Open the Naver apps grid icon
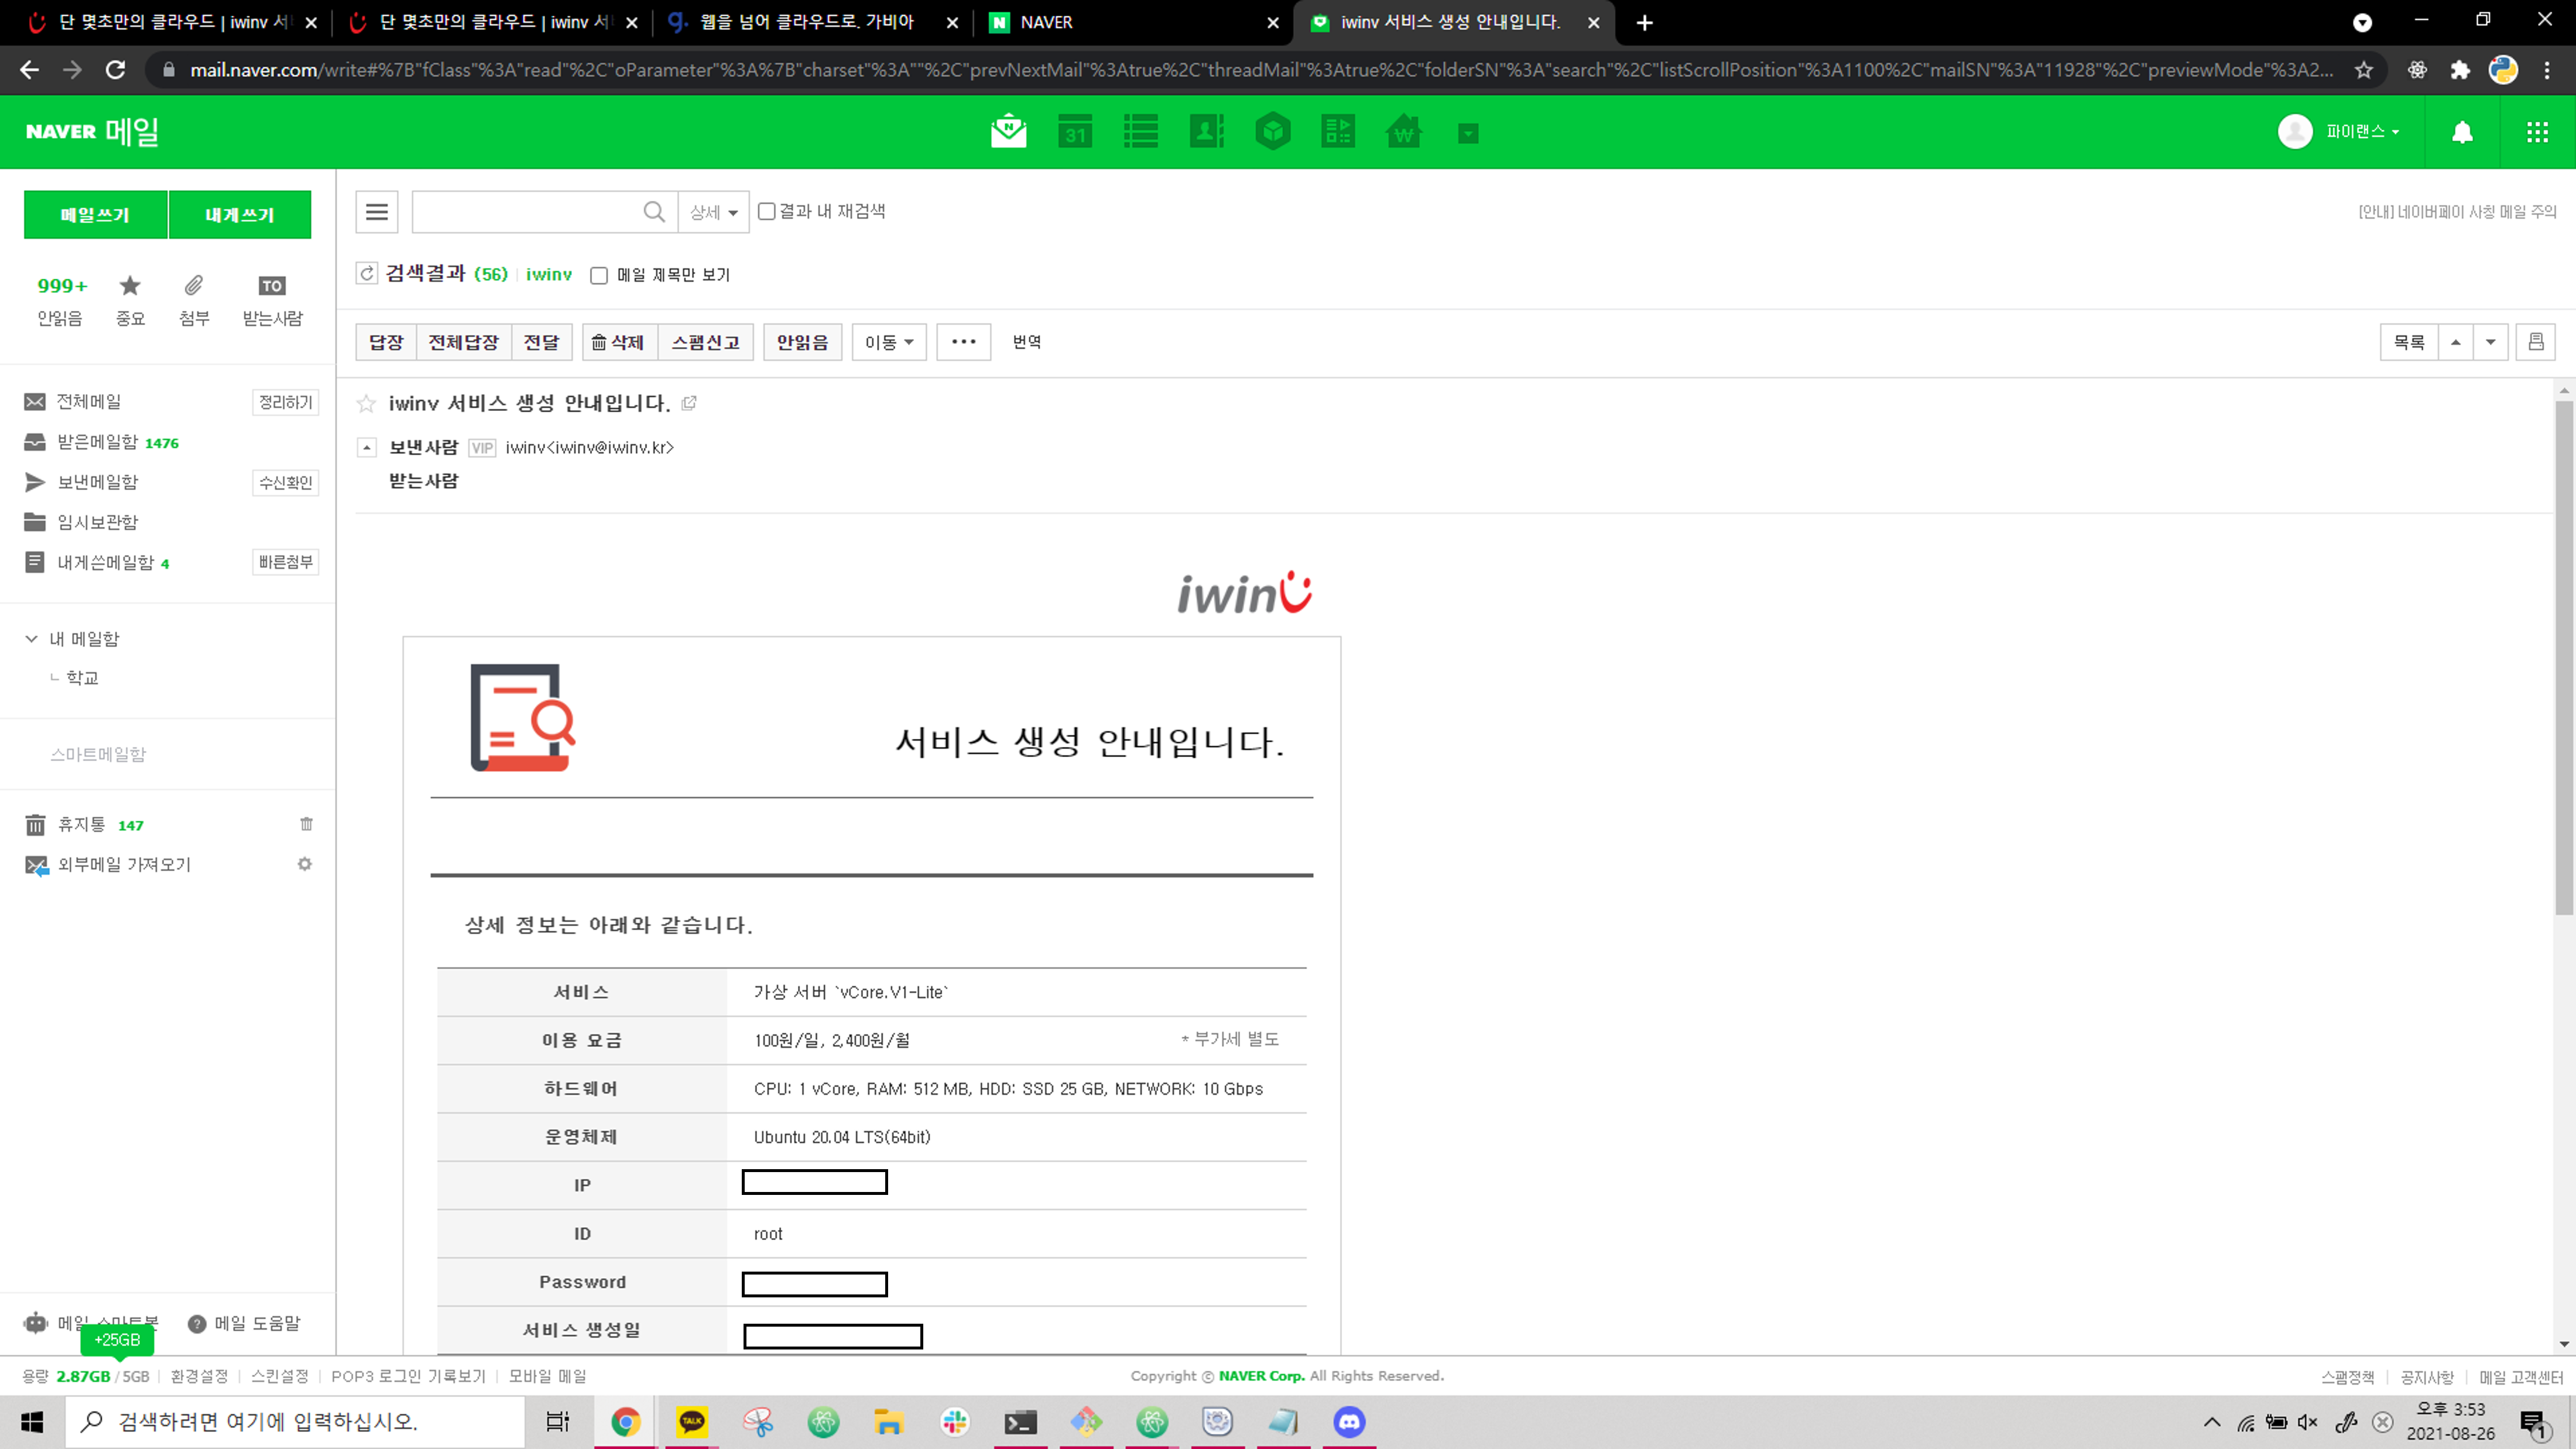Screen dimensions: 2576x1449 click(x=2537, y=132)
